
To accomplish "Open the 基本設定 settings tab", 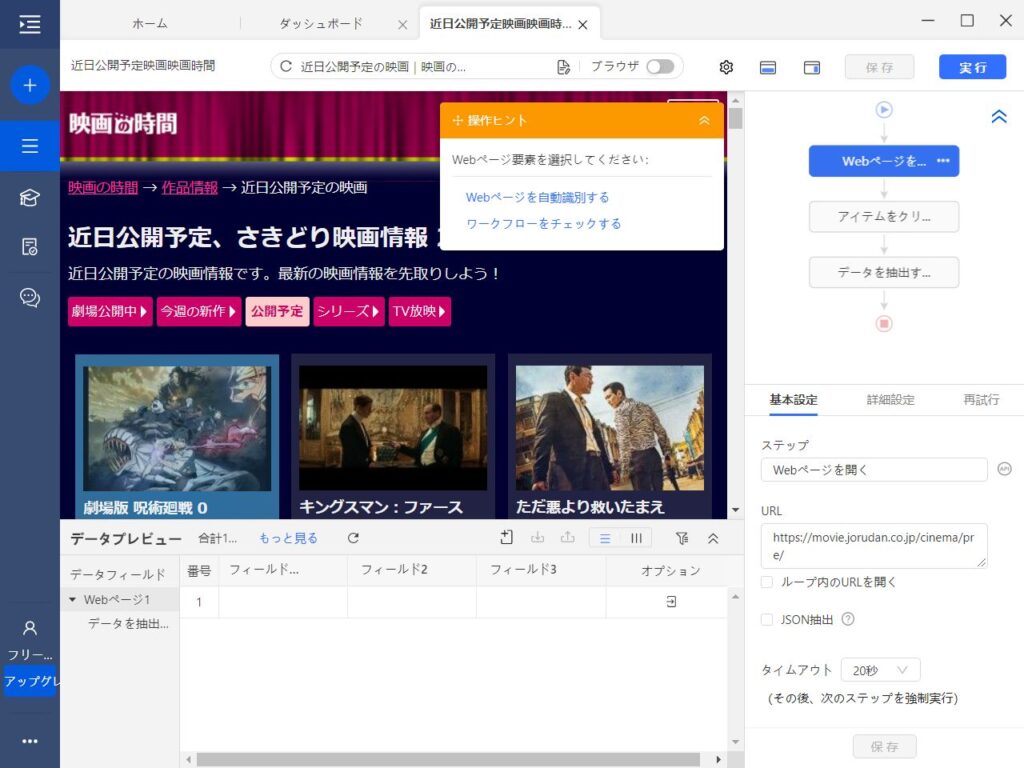I will point(793,400).
